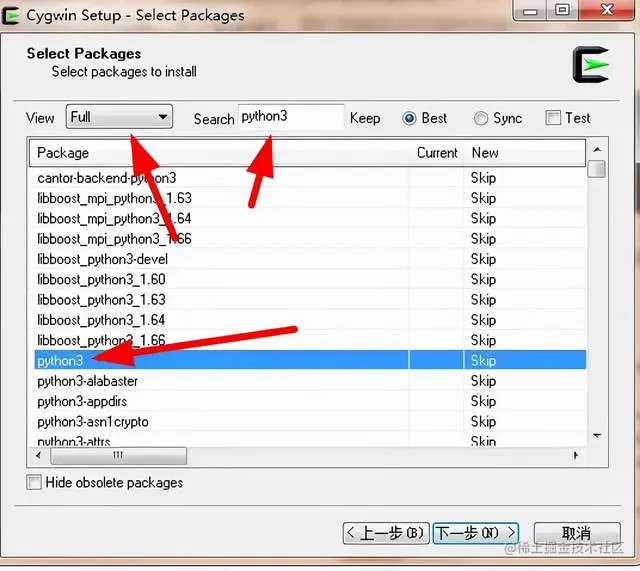This screenshot has width=640, height=571.
Task: Click the vertical scrollbar up arrow
Action: [597, 150]
